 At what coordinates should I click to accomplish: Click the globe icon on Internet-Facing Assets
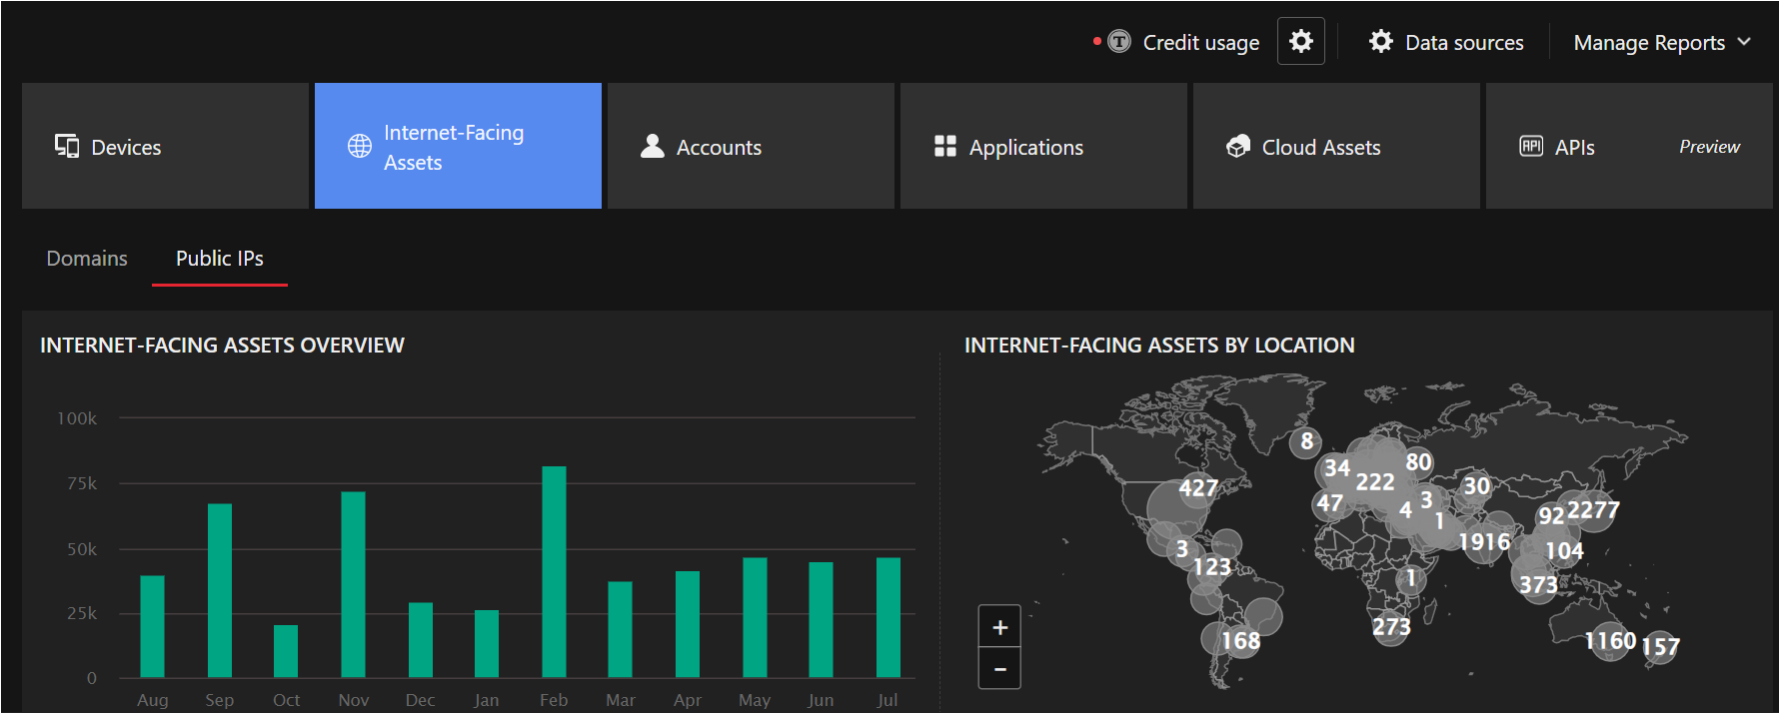(359, 147)
